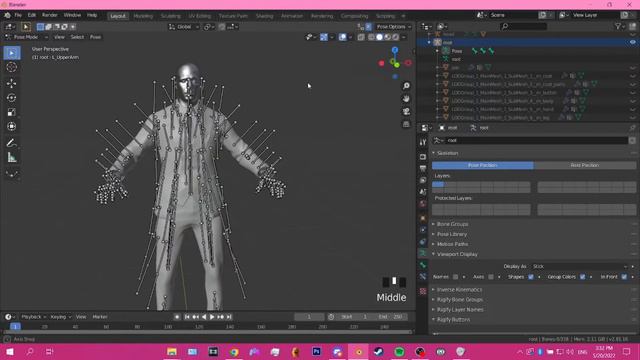The height and width of the screenshot is (360, 640).
Task: Enable wireframe viewport shading
Action: coord(371,37)
